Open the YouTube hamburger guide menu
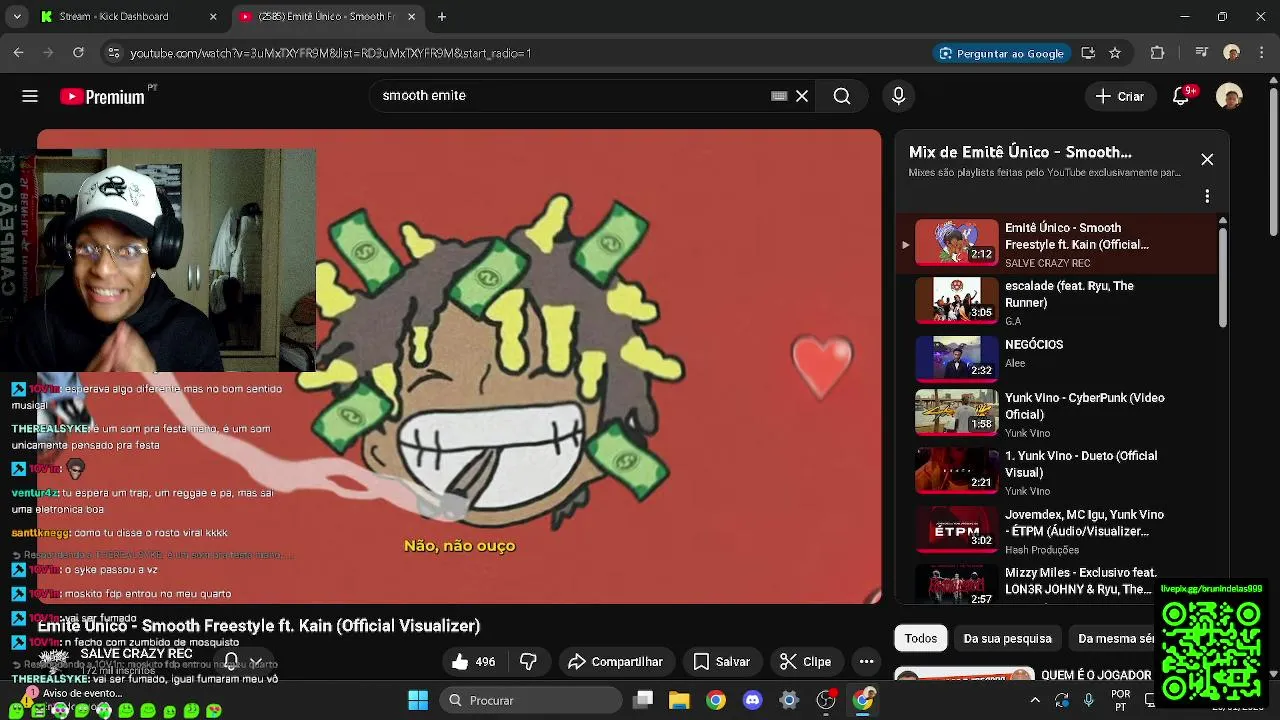1280x720 pixels. click(x=30, y=96)
